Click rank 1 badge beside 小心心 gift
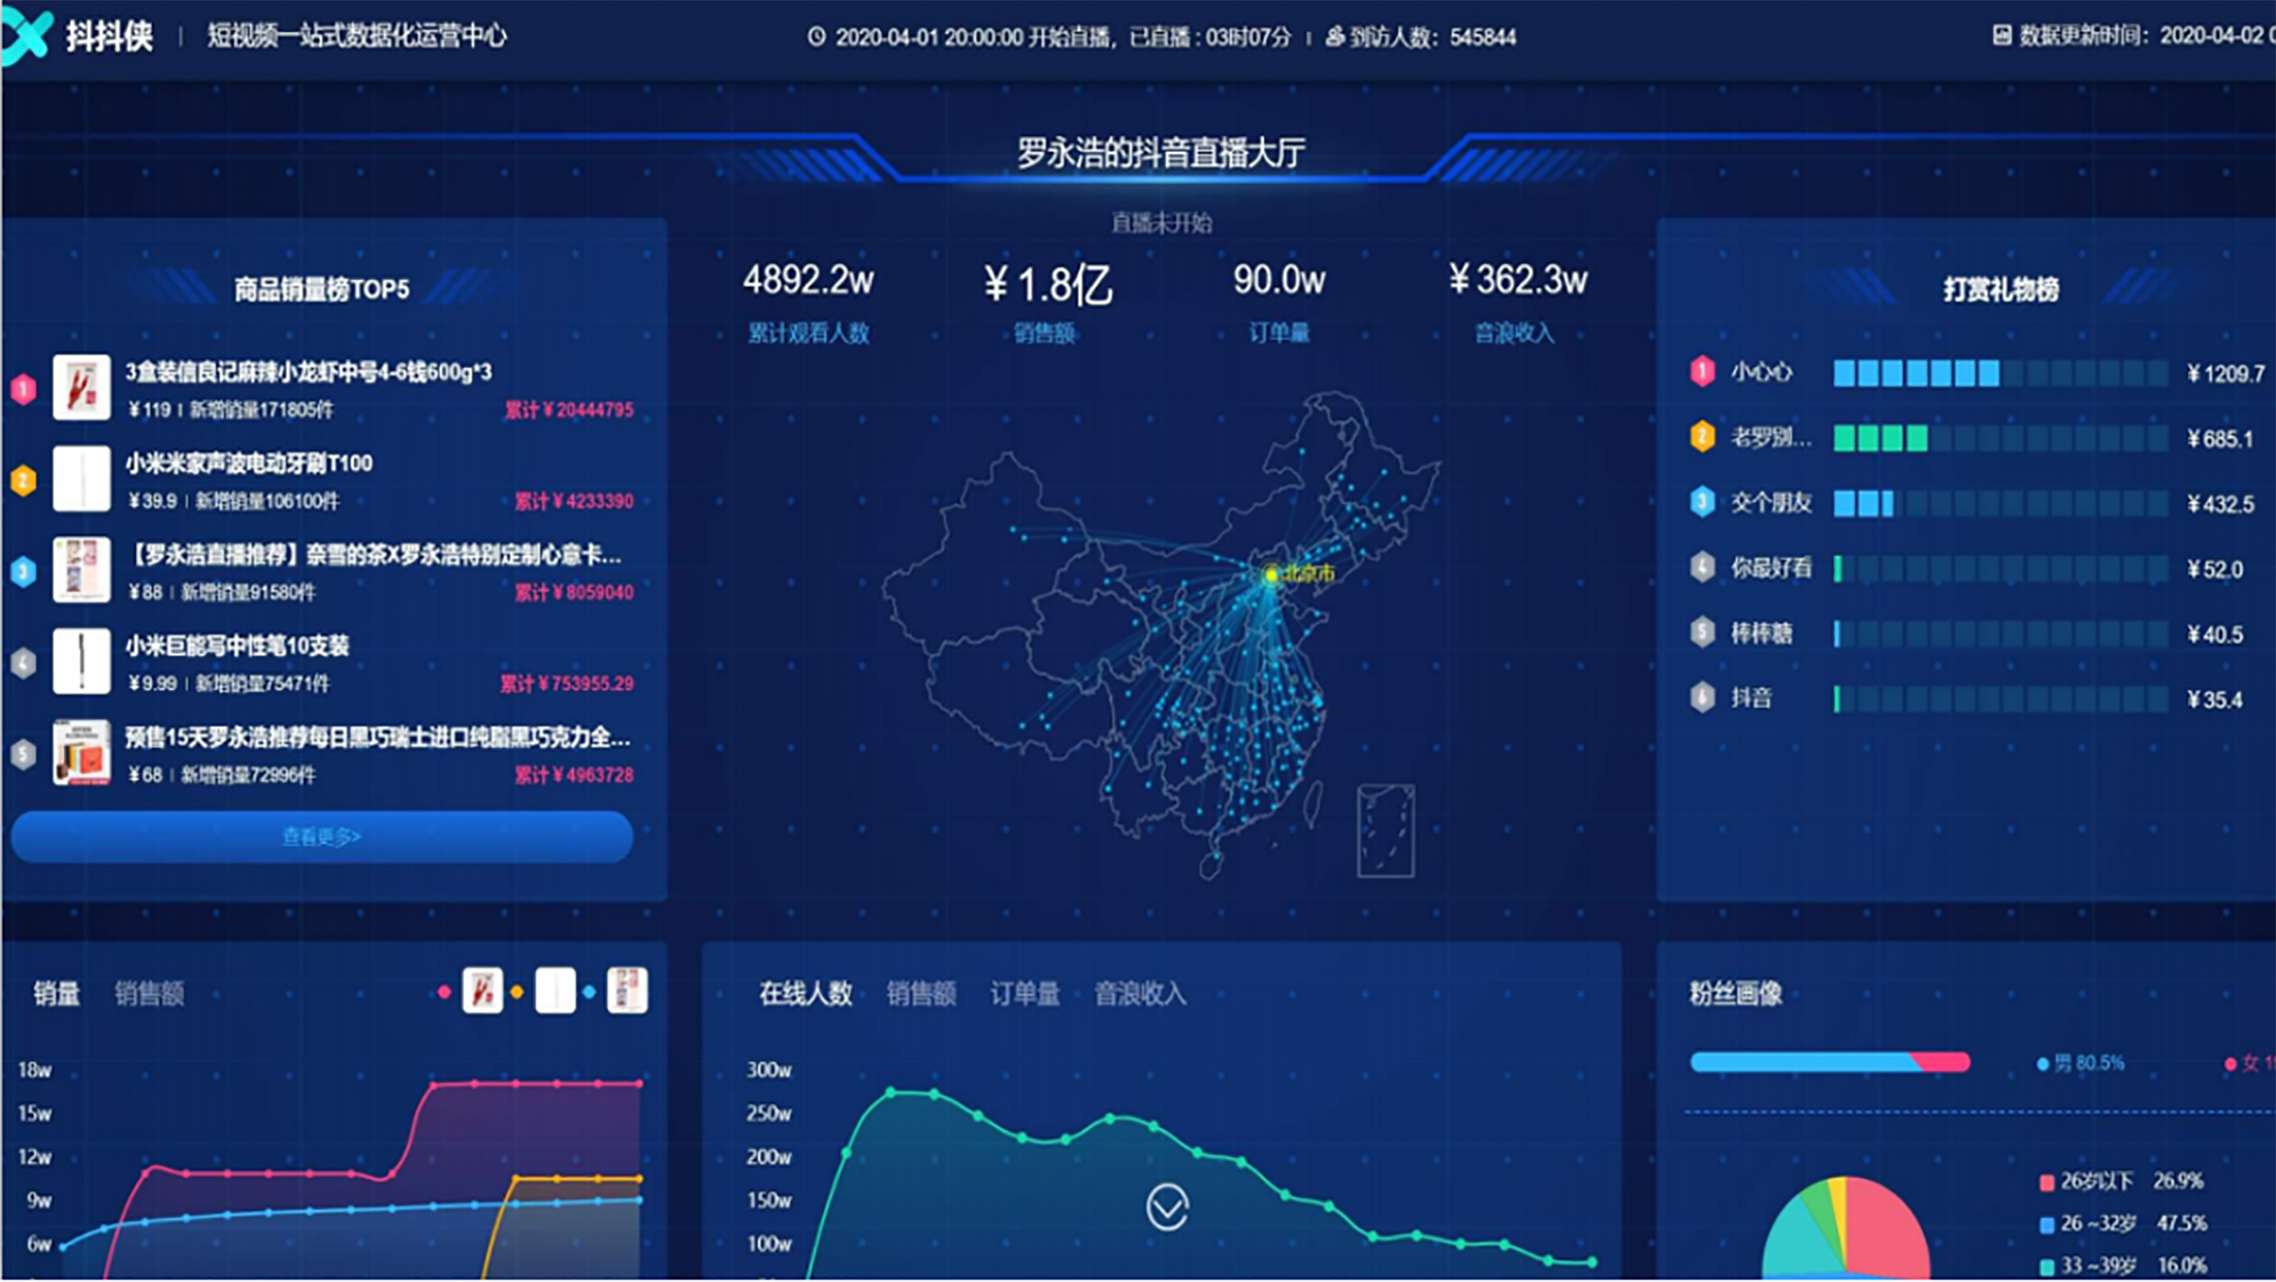The width and height of the screenshot is (2276, 1282). click(x=1702, y=372)
